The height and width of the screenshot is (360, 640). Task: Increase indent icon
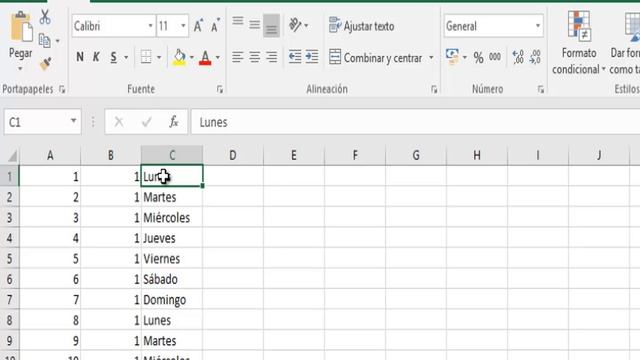coord(312,57)
